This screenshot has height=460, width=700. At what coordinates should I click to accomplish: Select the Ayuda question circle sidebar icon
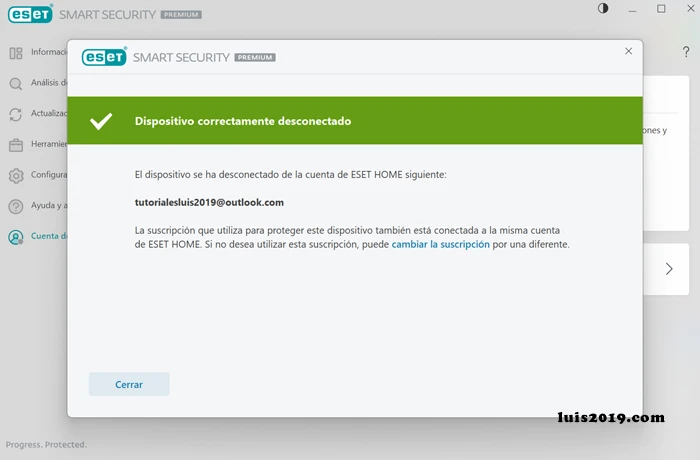pyautogui.click(x=16, y=207)
